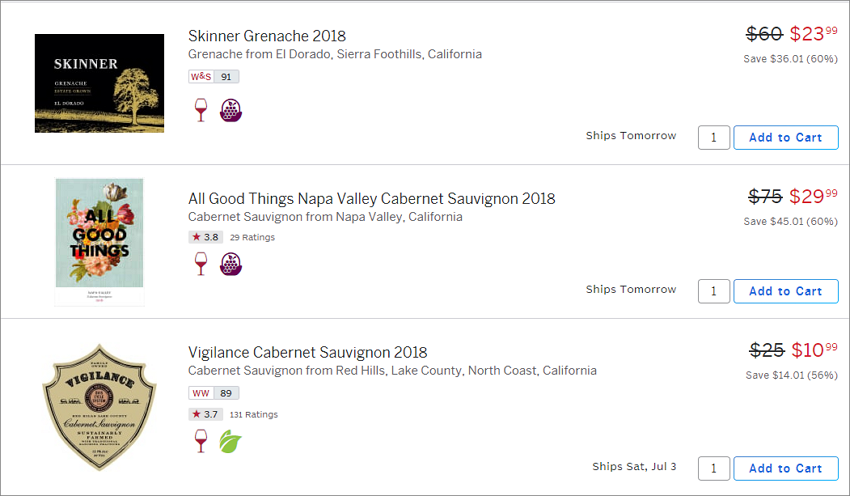The width and height of the screenshot is (850, 496).
Task: Click the green leaf icon under Vigilance Cabernet
Action: [x=230, y=441]
